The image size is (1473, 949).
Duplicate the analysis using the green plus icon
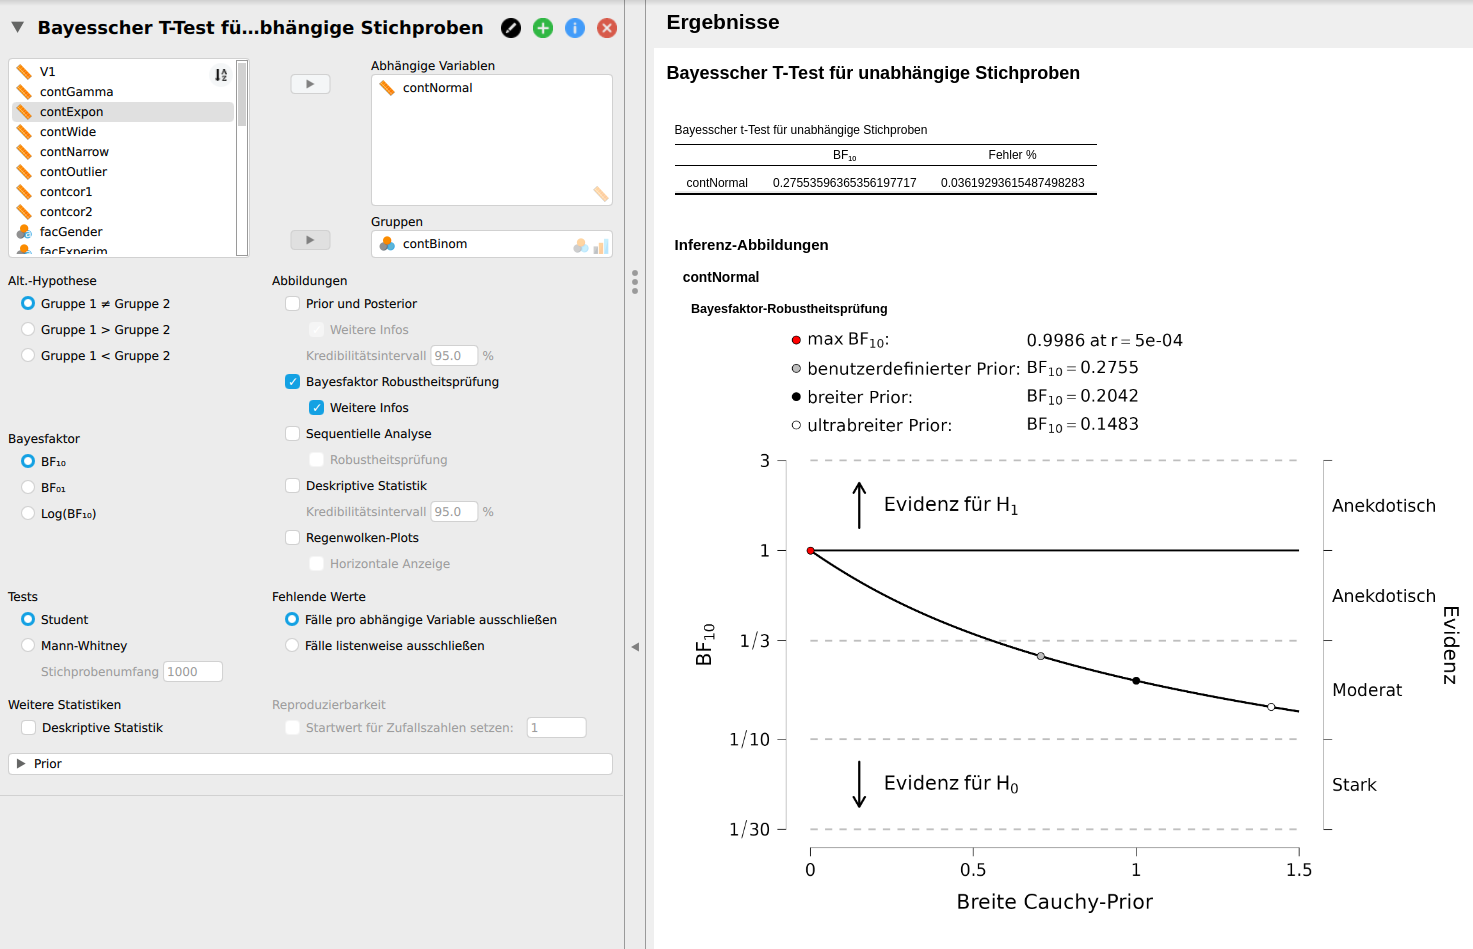pyautogui.click(x=543, y=28)
